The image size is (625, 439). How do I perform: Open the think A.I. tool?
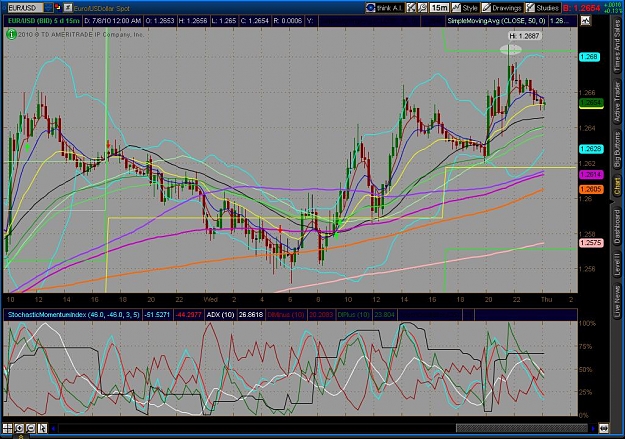[385, 8]
